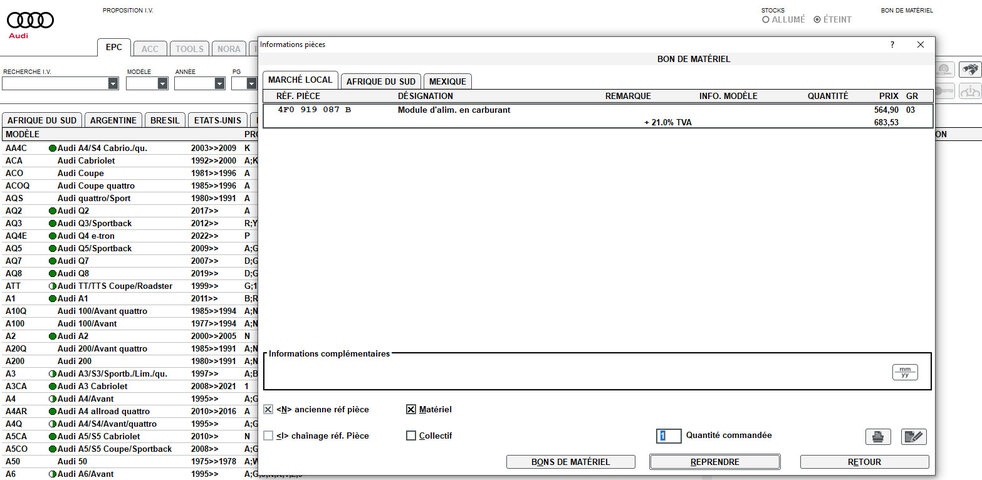Click green dot beside Audi Q2

tap(53, 211)
